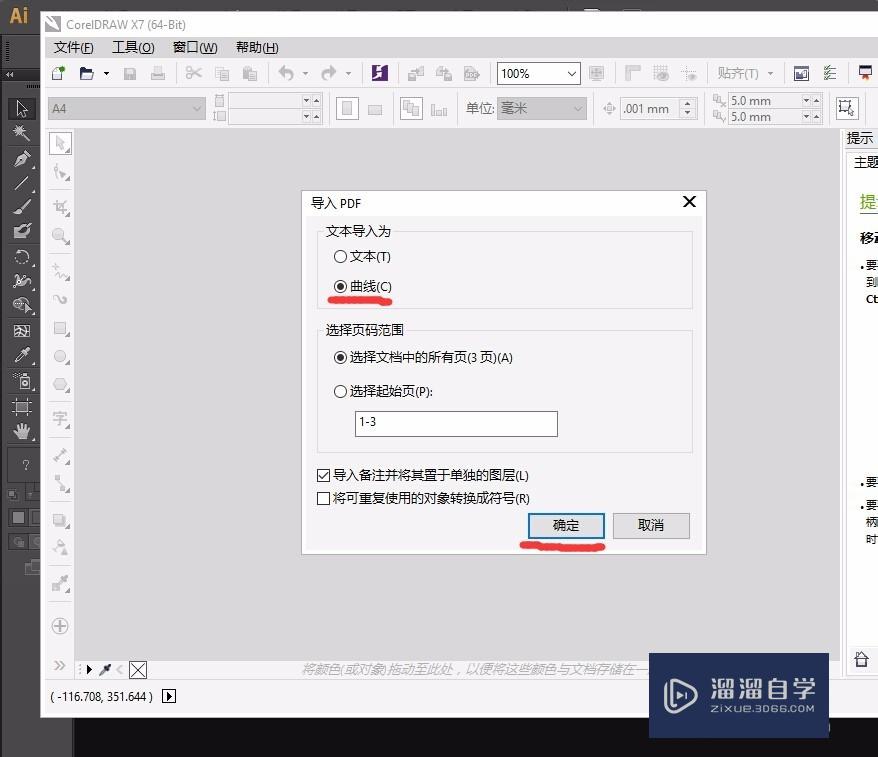Select the CorelDRAW Polygon tool

pyautogui.click(x=60, y=385)
